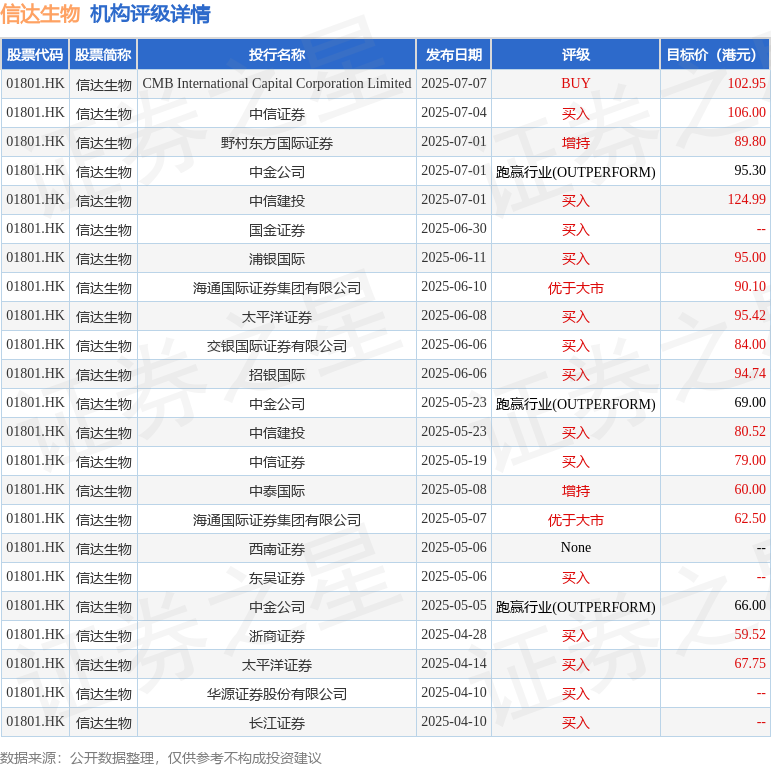Click date 2025-06-10

pyautogui.click(x=454, y=287)
